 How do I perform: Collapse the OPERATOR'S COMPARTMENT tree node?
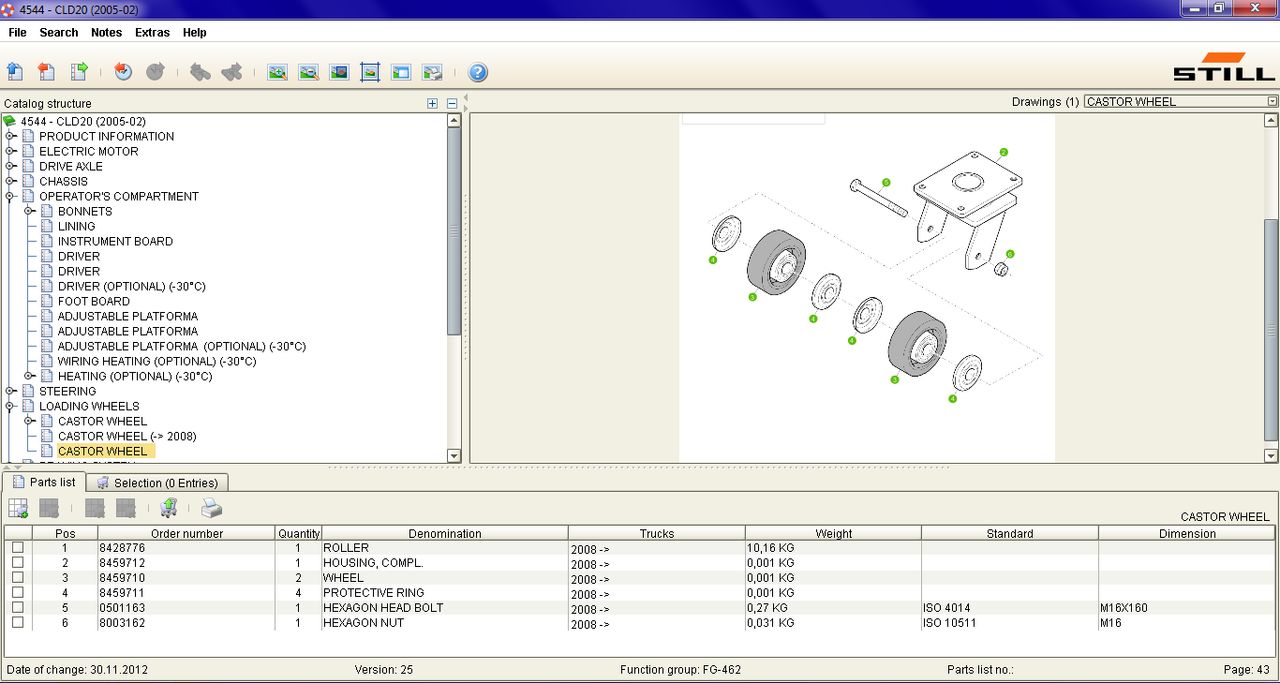tap(10, 196)
